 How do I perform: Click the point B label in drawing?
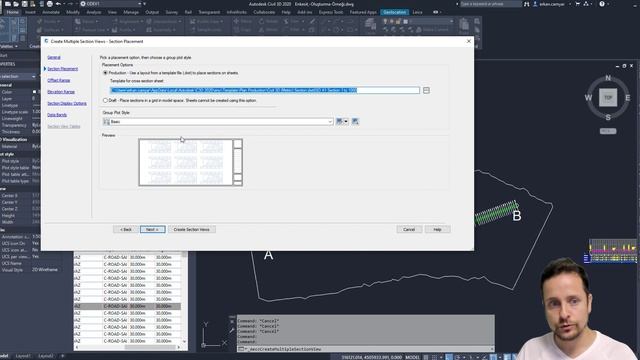click(517, 216)
